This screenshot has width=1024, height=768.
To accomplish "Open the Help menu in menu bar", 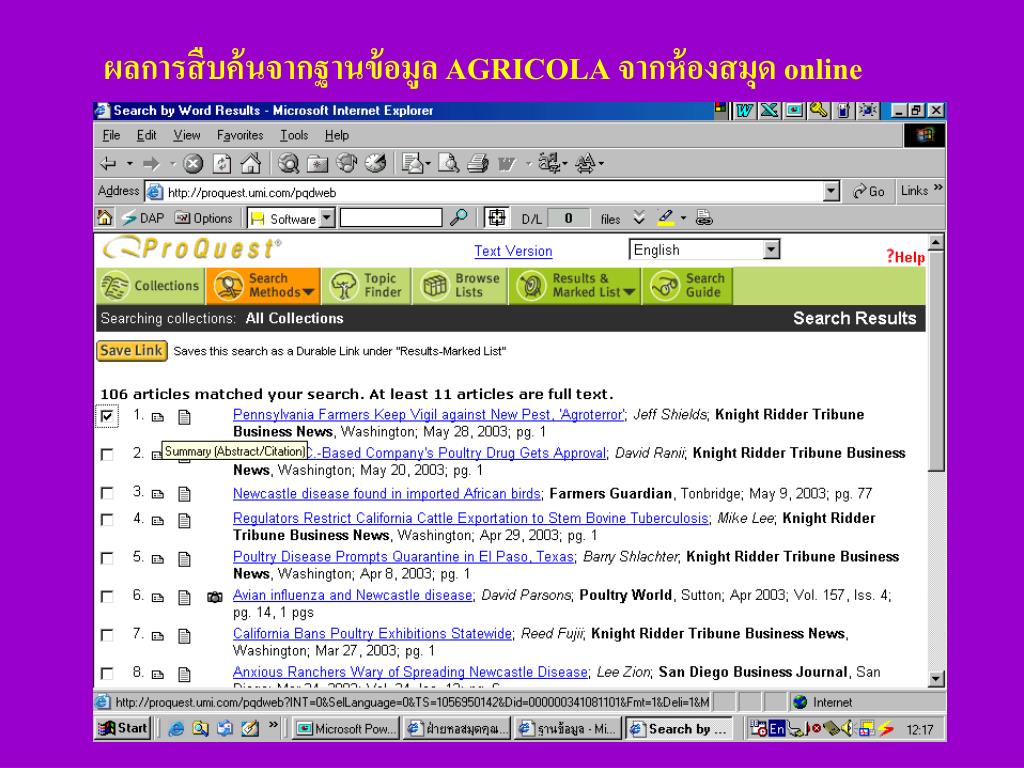I will (x=337, y=135).
